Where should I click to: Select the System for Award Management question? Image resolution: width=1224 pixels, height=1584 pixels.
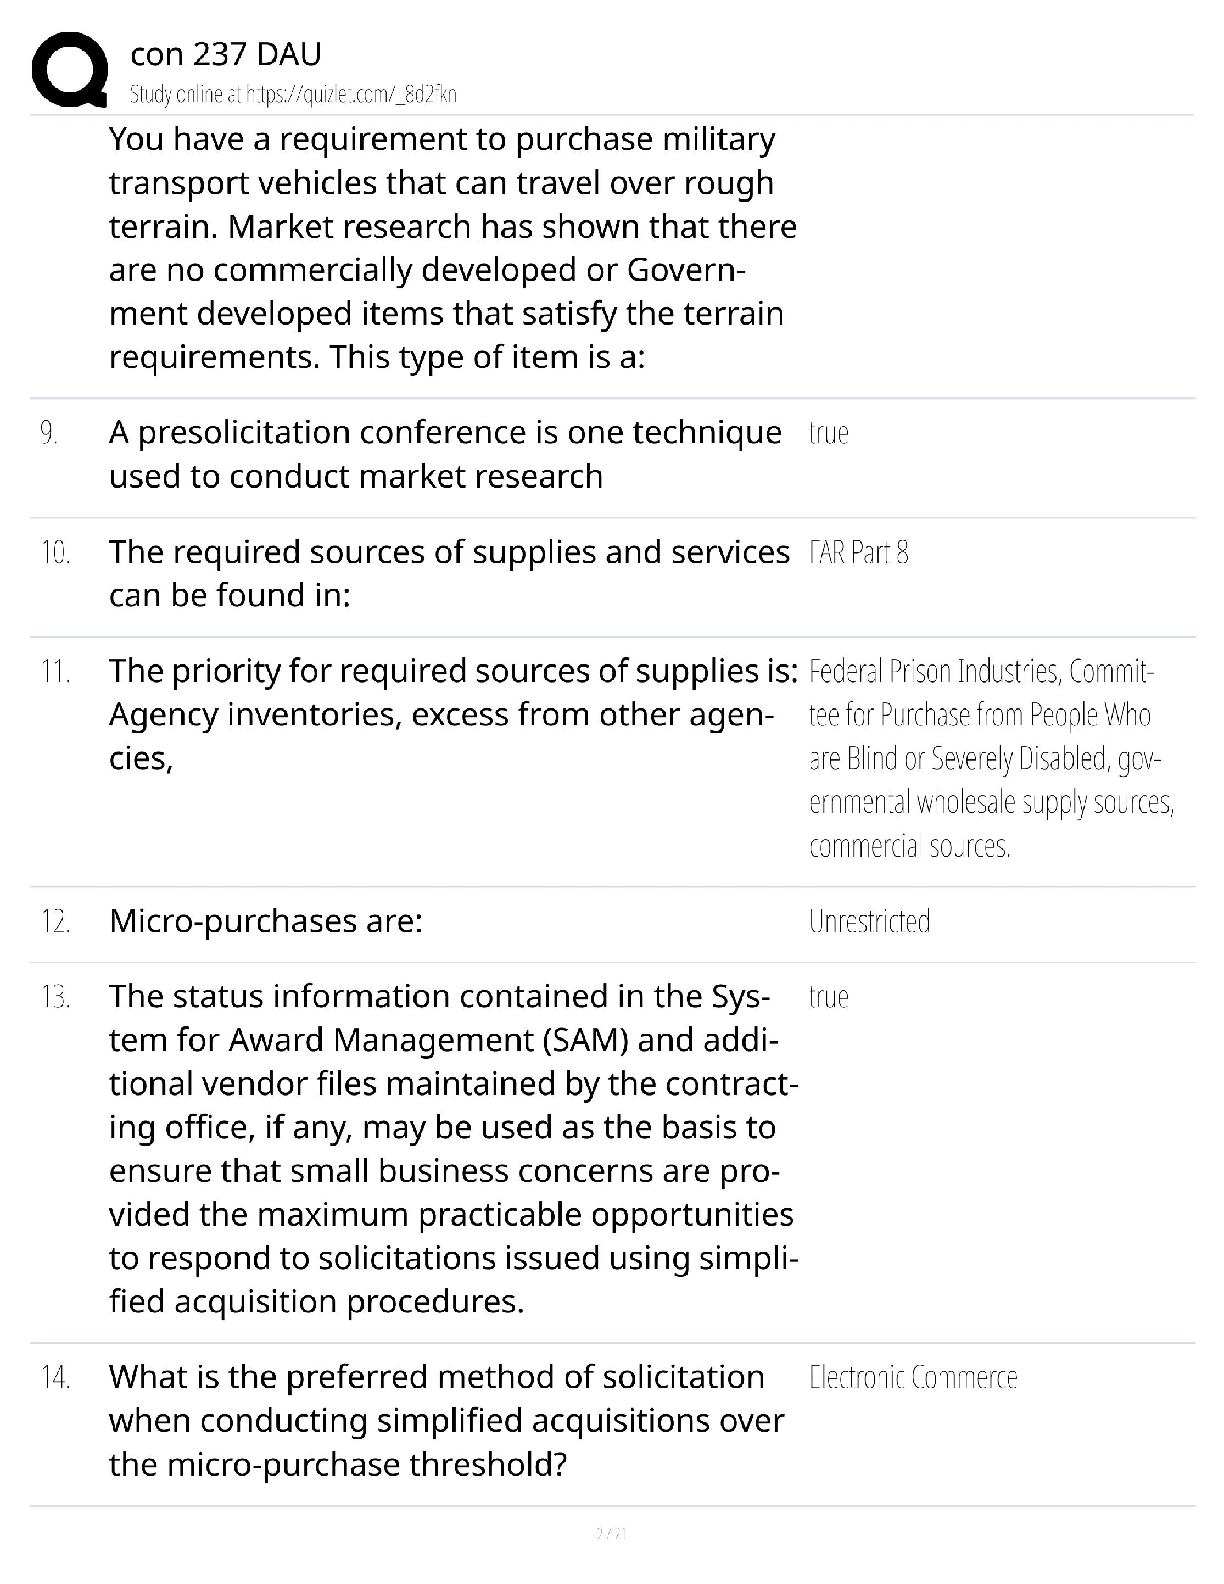pos(452,1148)
